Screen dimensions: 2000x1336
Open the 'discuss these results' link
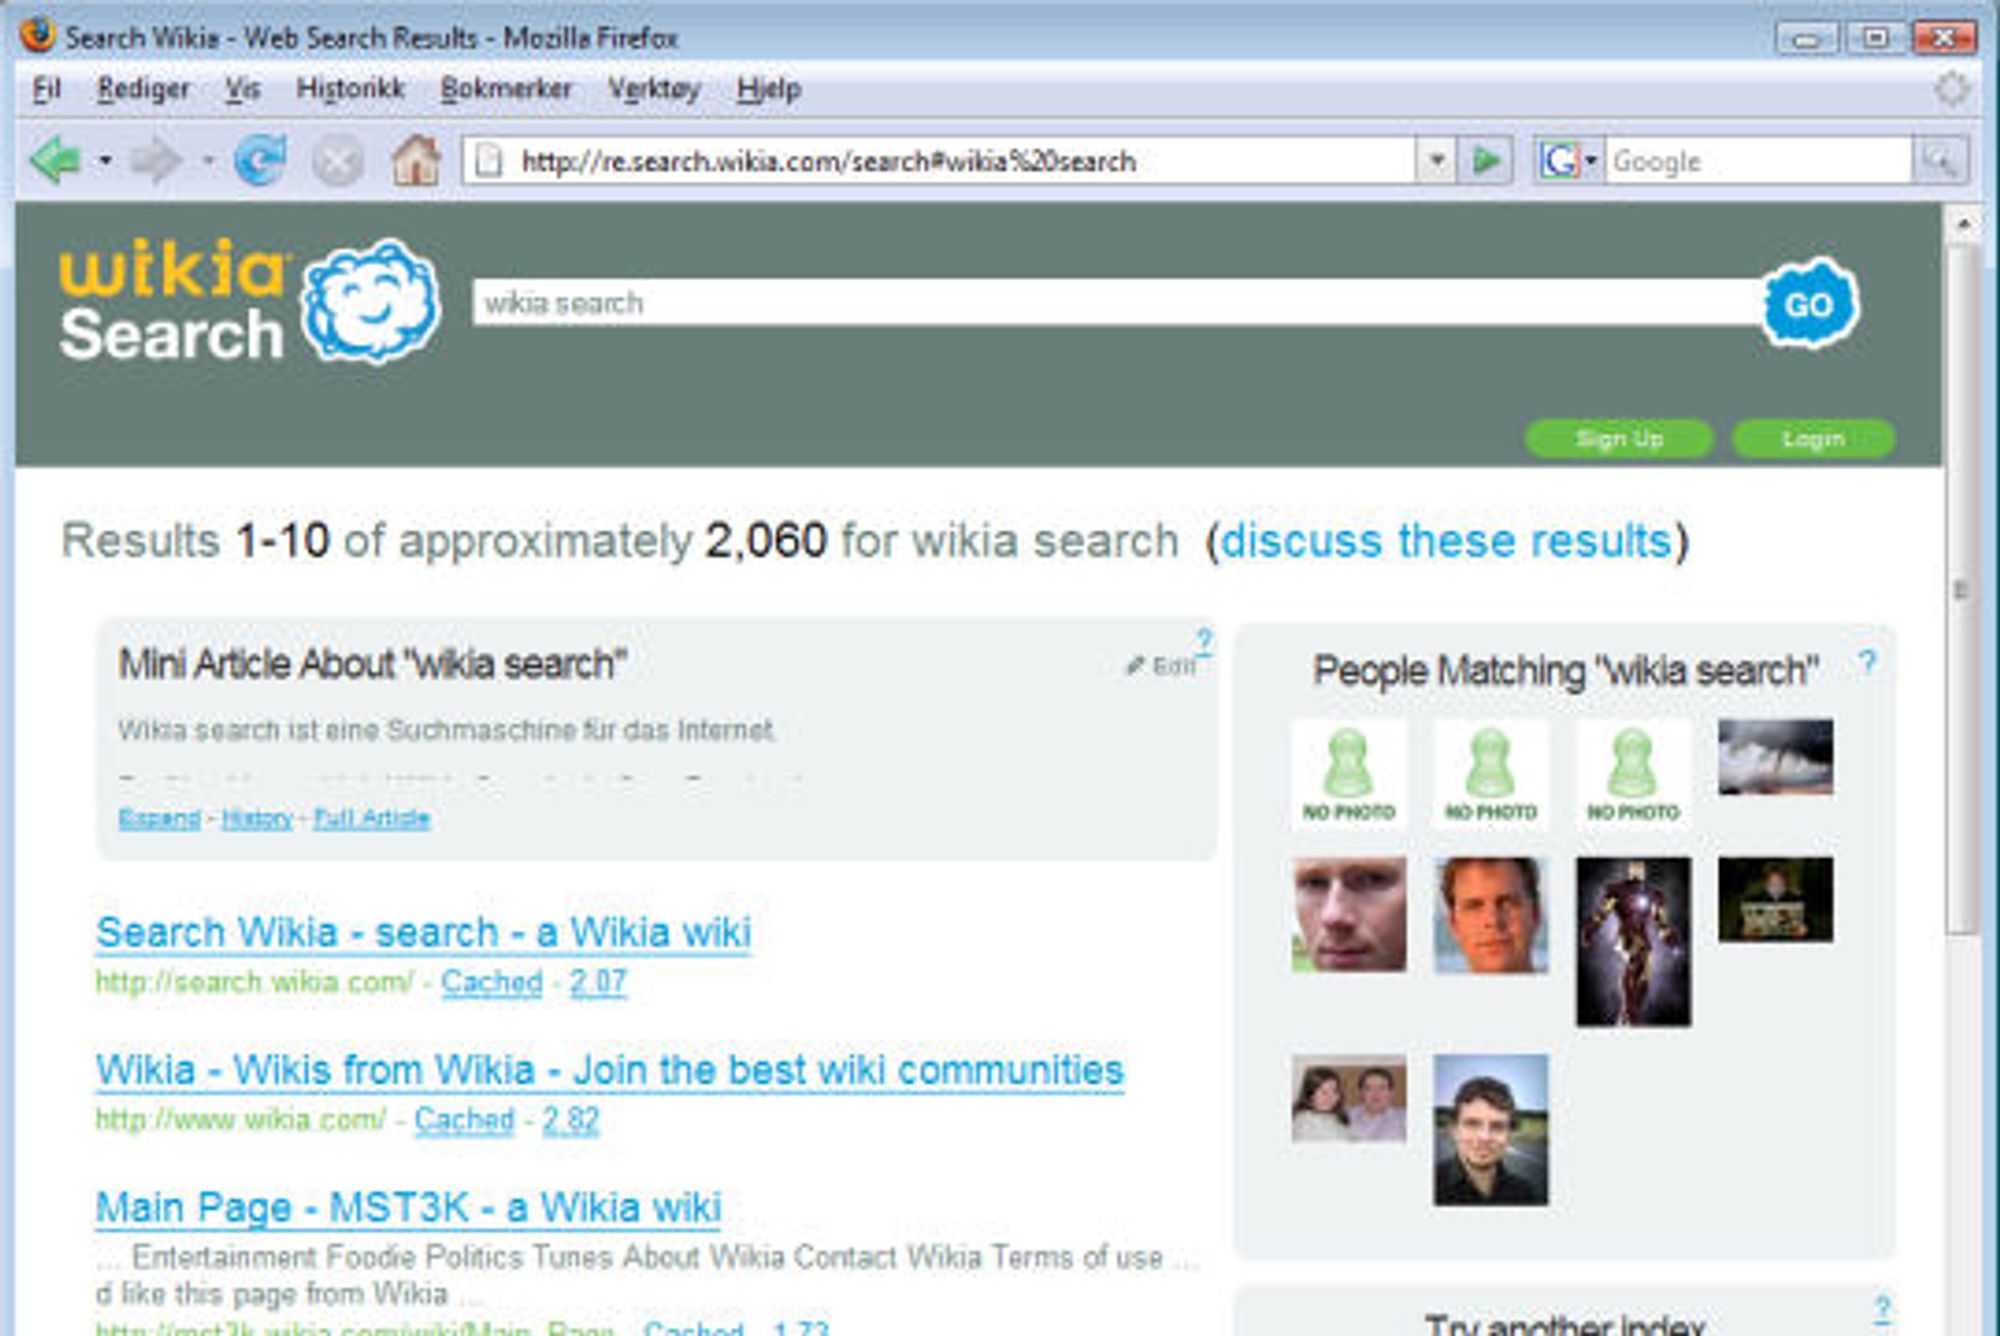[1446, 541]
